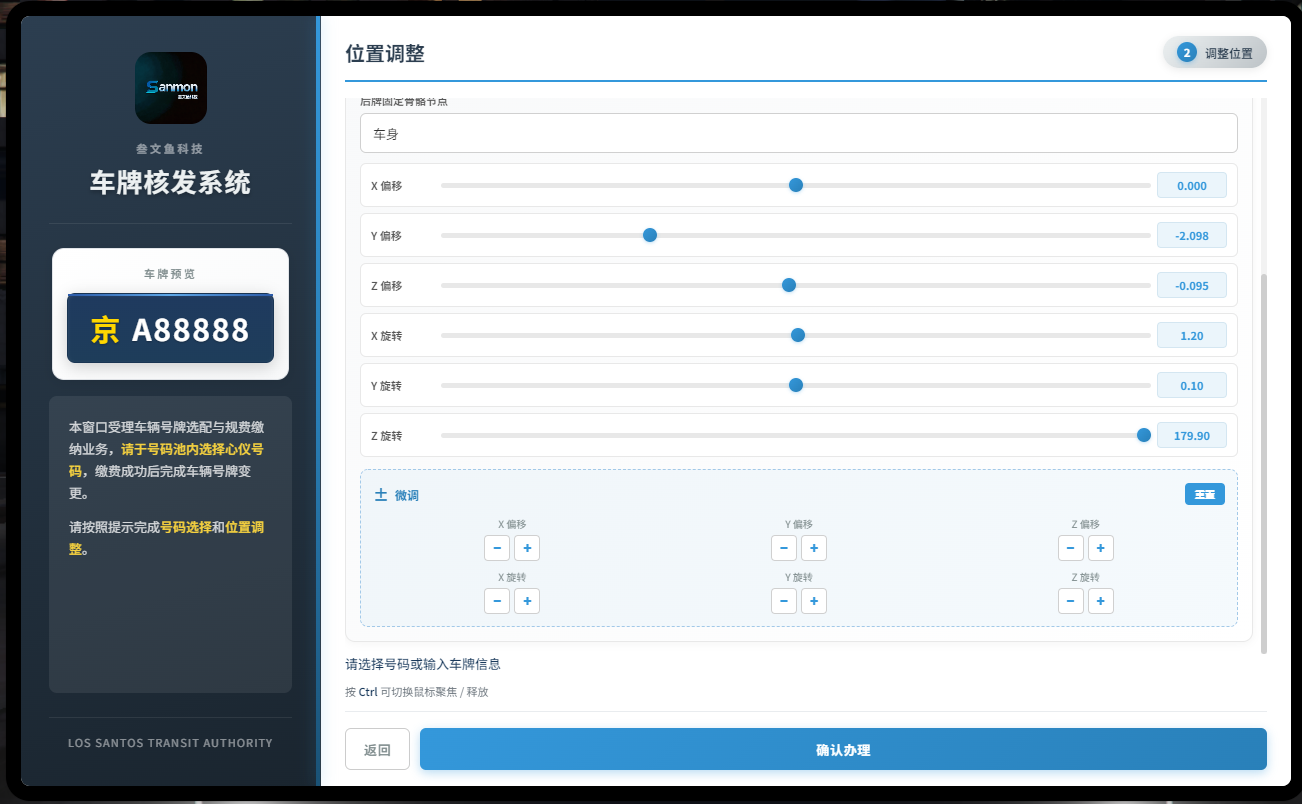Click the Y 旋转 slider handle
Viewport: 1302px width, 804px height.
(x=796, y=385)
